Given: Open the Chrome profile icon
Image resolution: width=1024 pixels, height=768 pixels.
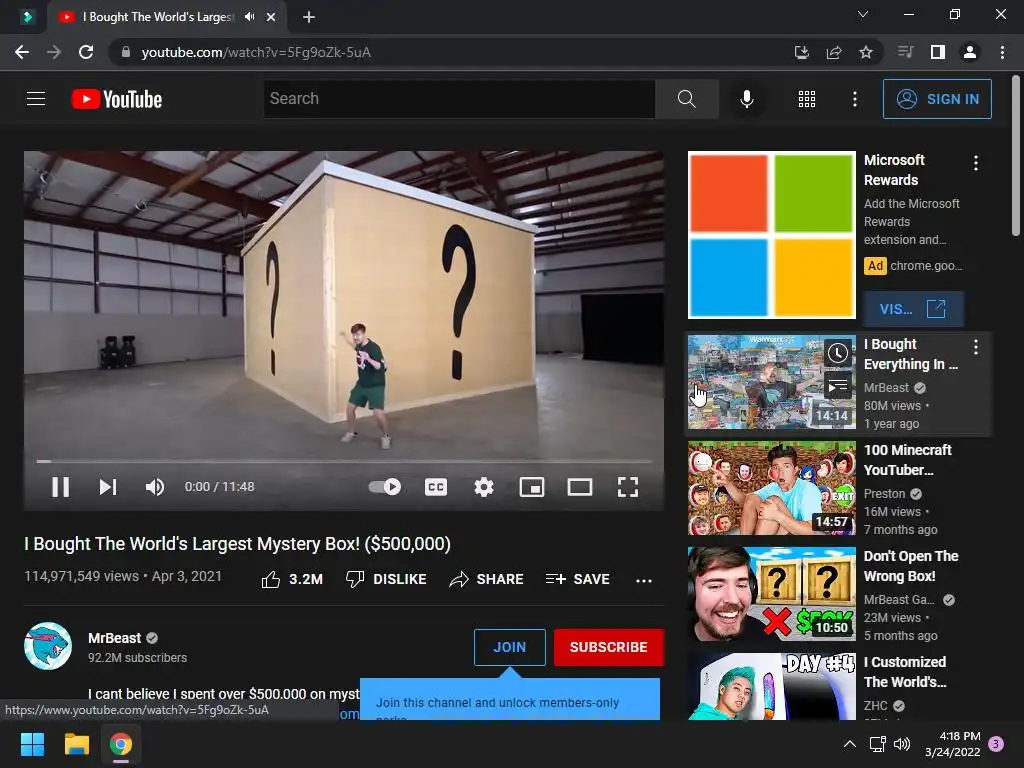Looking at the screenshot, I should click(x=970, y=52).
